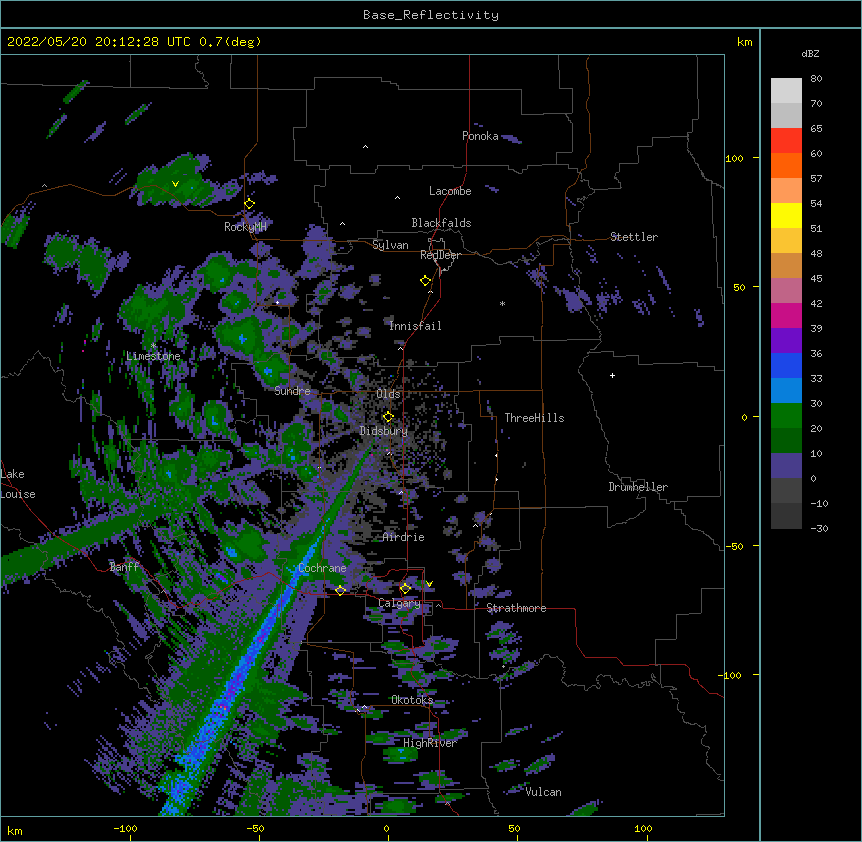This screenshot has width=862, height=842.
Task: Click the km unit label at top right
Action: pyautogui.click(x=744, y=42)
